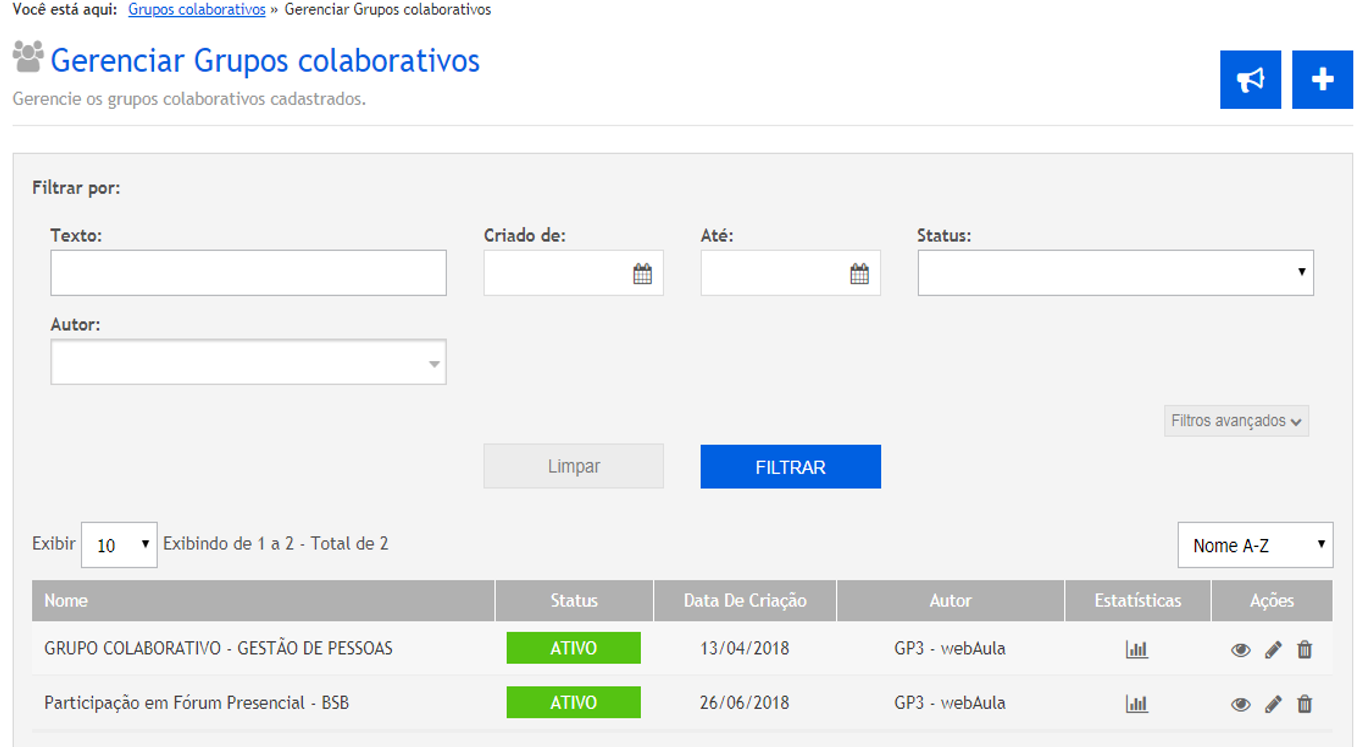Screen dimensions: 1362x747
Task: Click the plus icon to add group
Action: (1322, 80)
